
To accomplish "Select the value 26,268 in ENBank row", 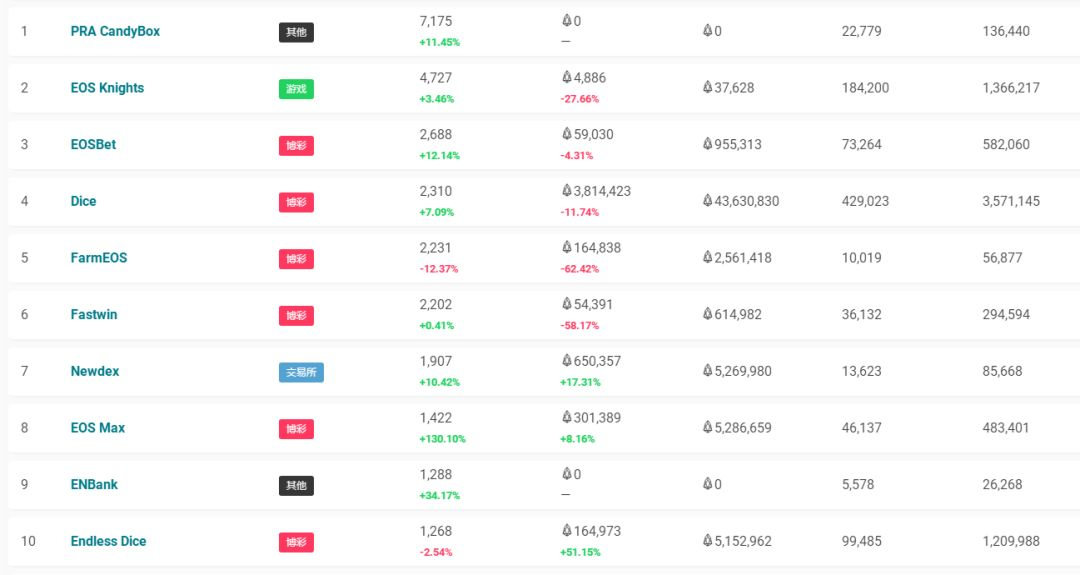I will pos(1002,484).
